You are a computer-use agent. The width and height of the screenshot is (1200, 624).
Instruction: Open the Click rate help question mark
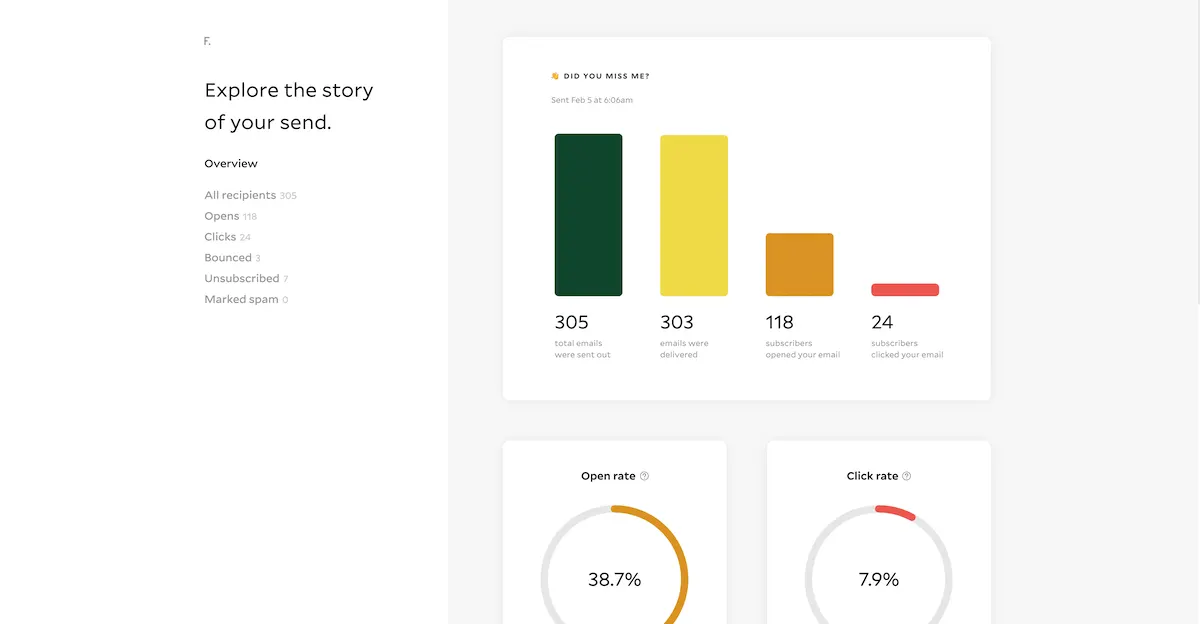(906, 476)
